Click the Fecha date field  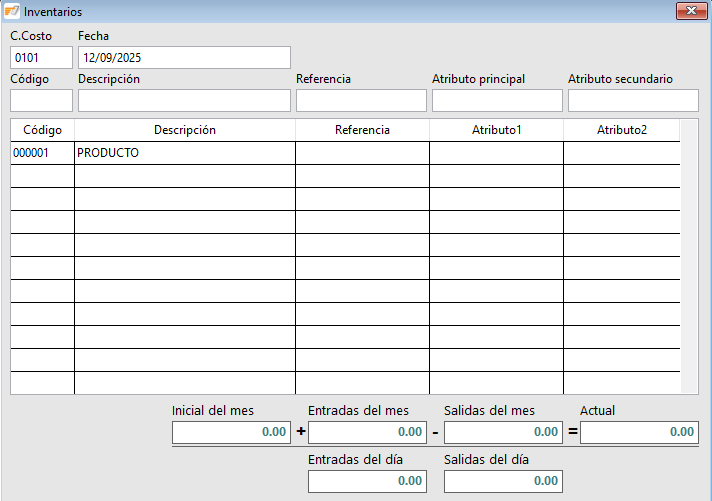click(x=184, y=58)
